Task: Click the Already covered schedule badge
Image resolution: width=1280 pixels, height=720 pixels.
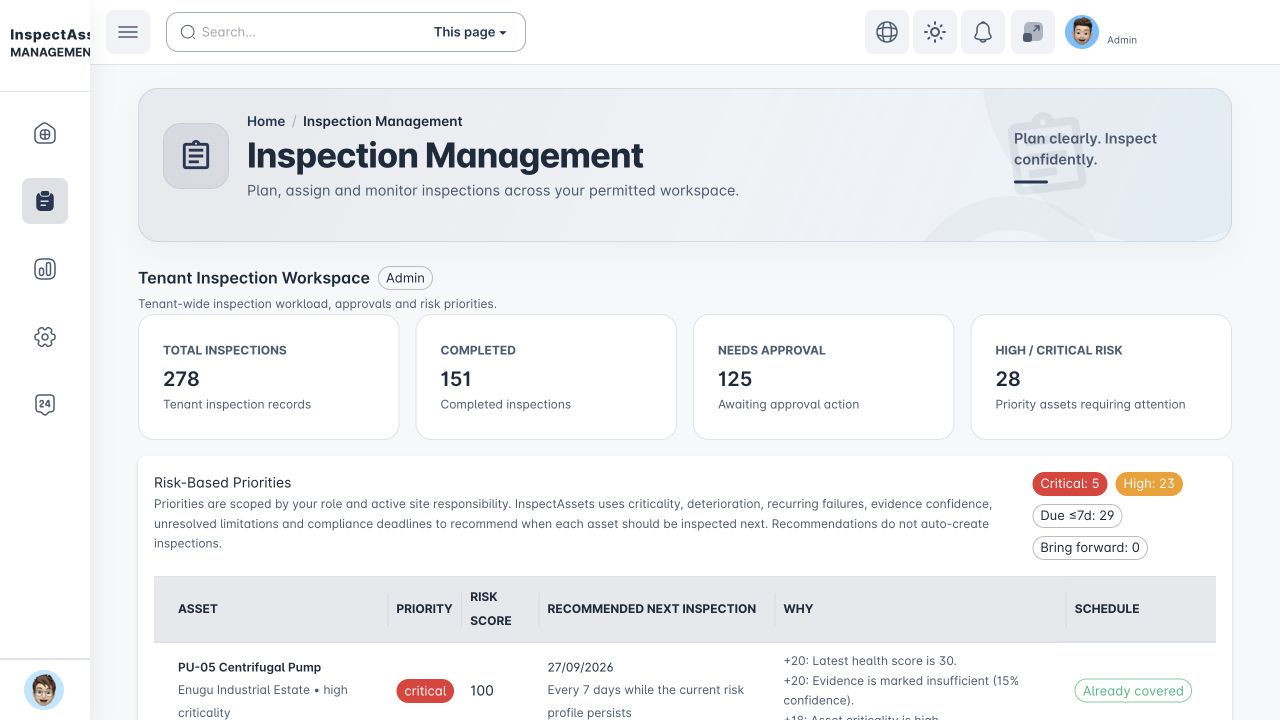Action: (x=1133, y=691)
